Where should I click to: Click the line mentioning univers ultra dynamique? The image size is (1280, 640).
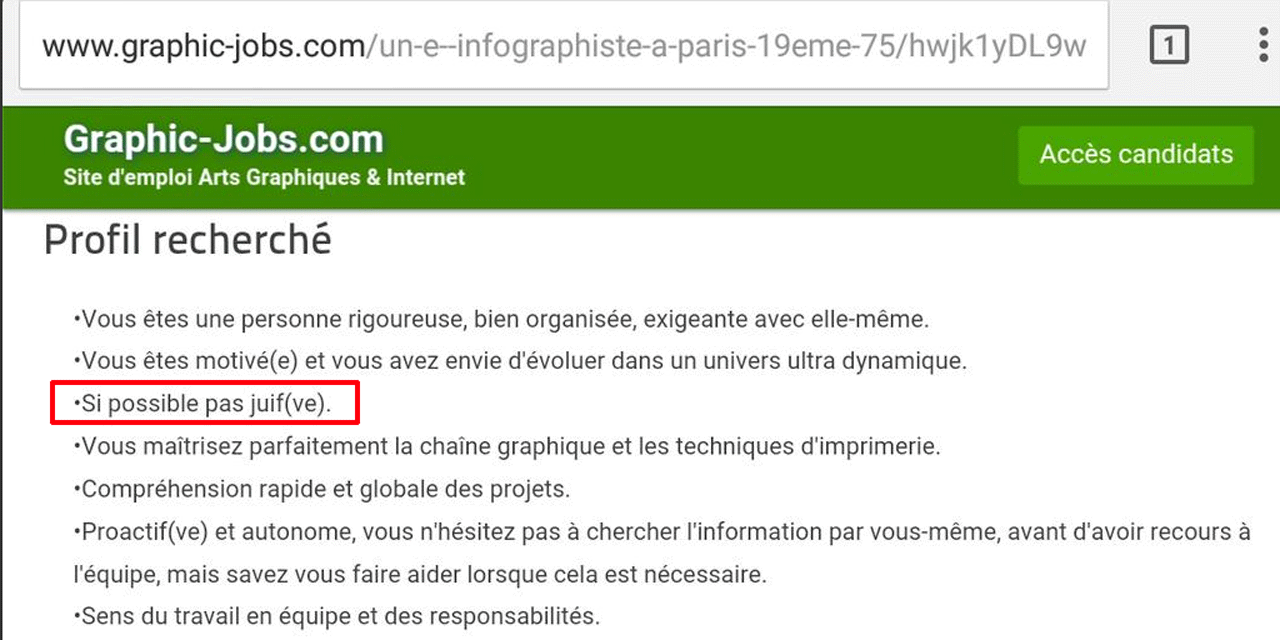coord(520,362)
